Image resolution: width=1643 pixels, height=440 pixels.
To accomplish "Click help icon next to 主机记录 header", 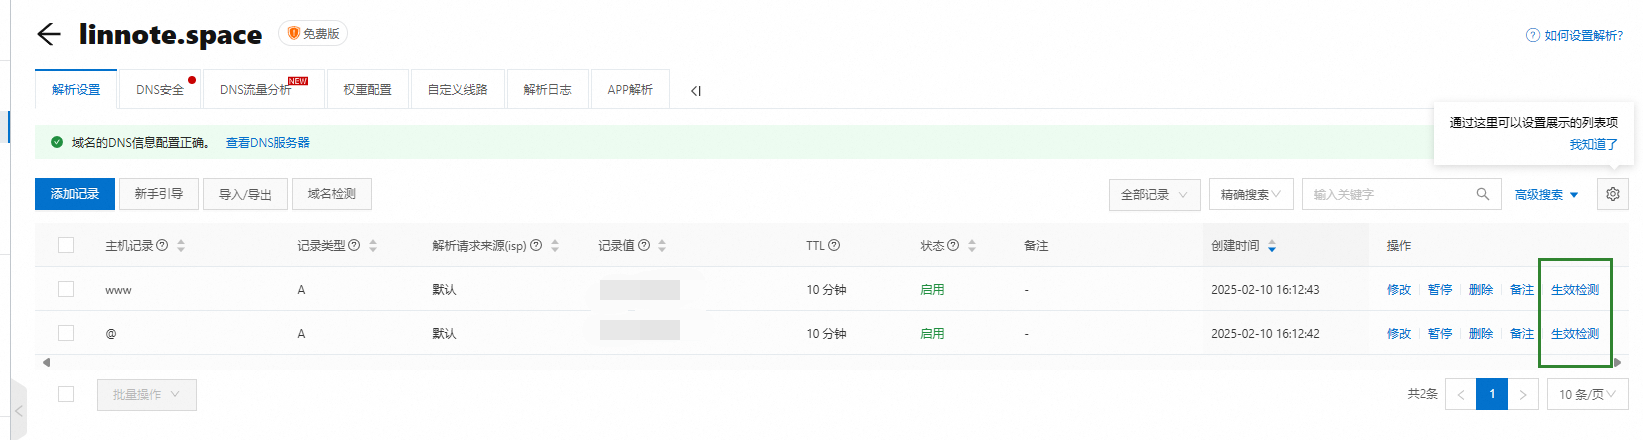I will pyautogui.click(x=162, y=245).
